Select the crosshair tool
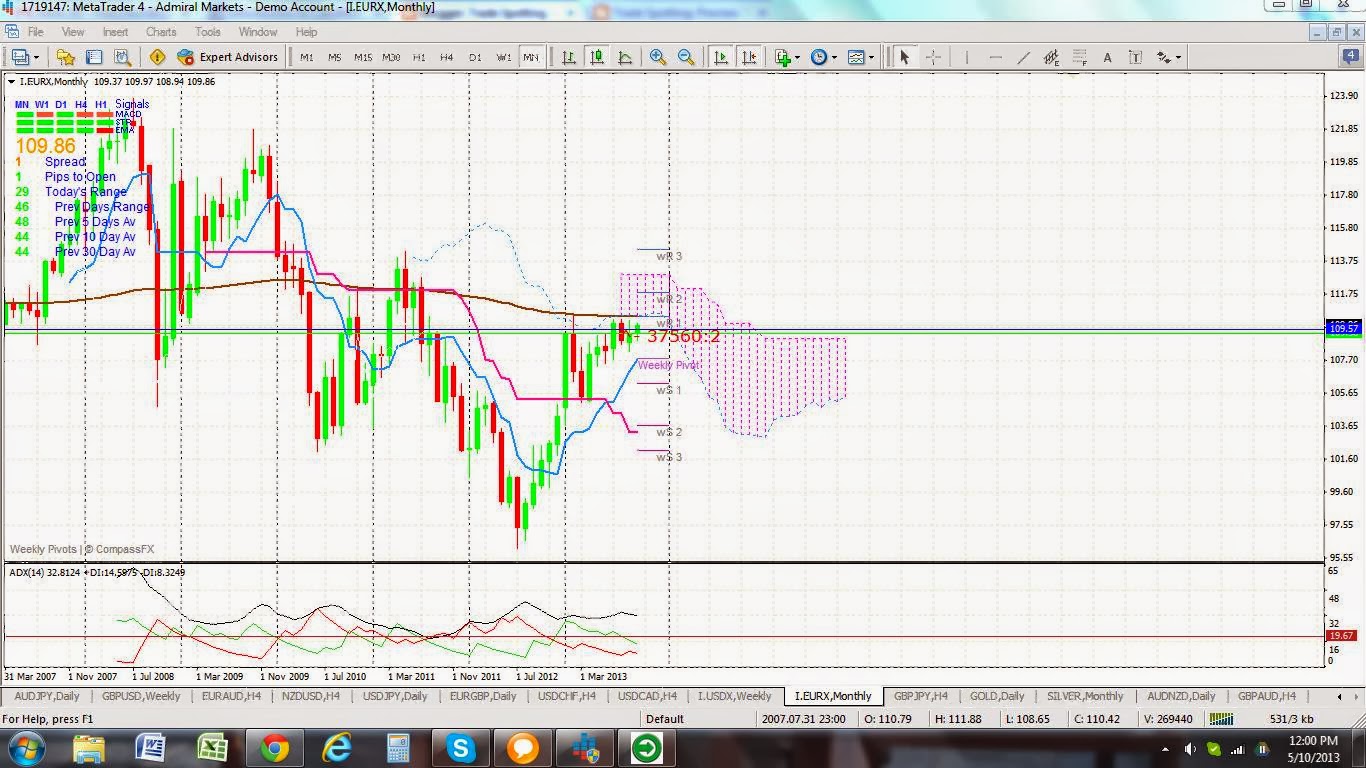 [x=933, y=57]
